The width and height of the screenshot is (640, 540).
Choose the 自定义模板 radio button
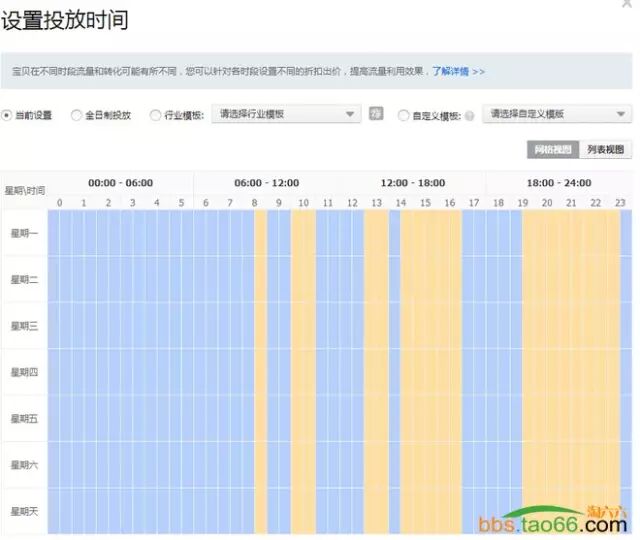coord(403,116)
